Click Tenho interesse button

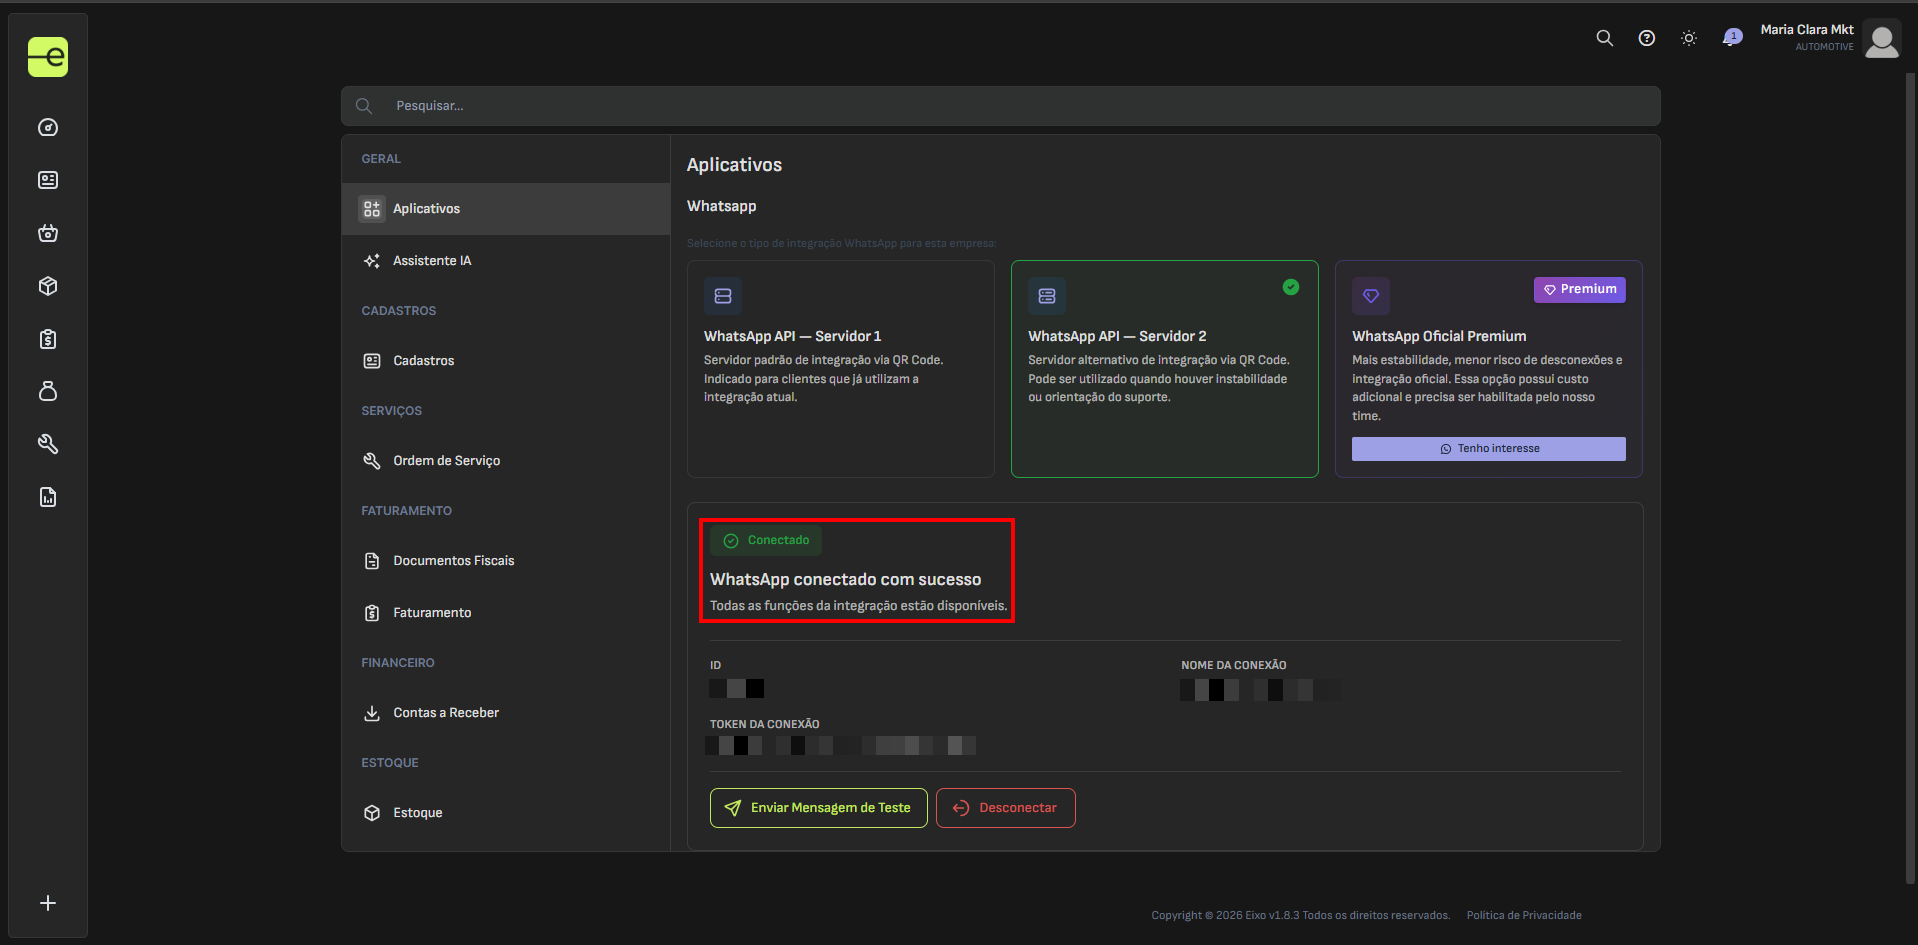click(1489, 449)
